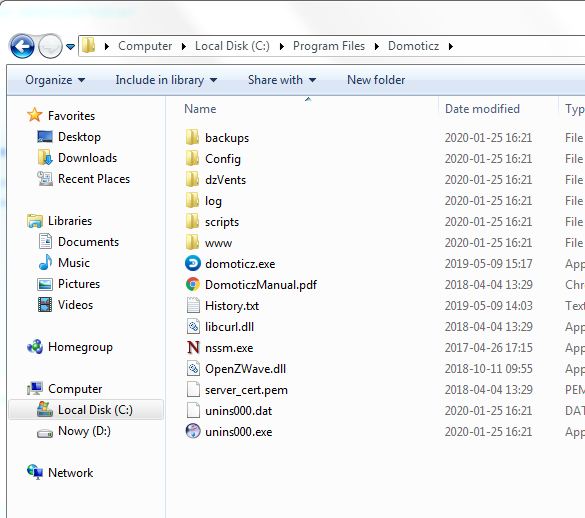
Task: Select the domoticz.exe application icon
Action: pyautogui.click(x=193, y=263)
